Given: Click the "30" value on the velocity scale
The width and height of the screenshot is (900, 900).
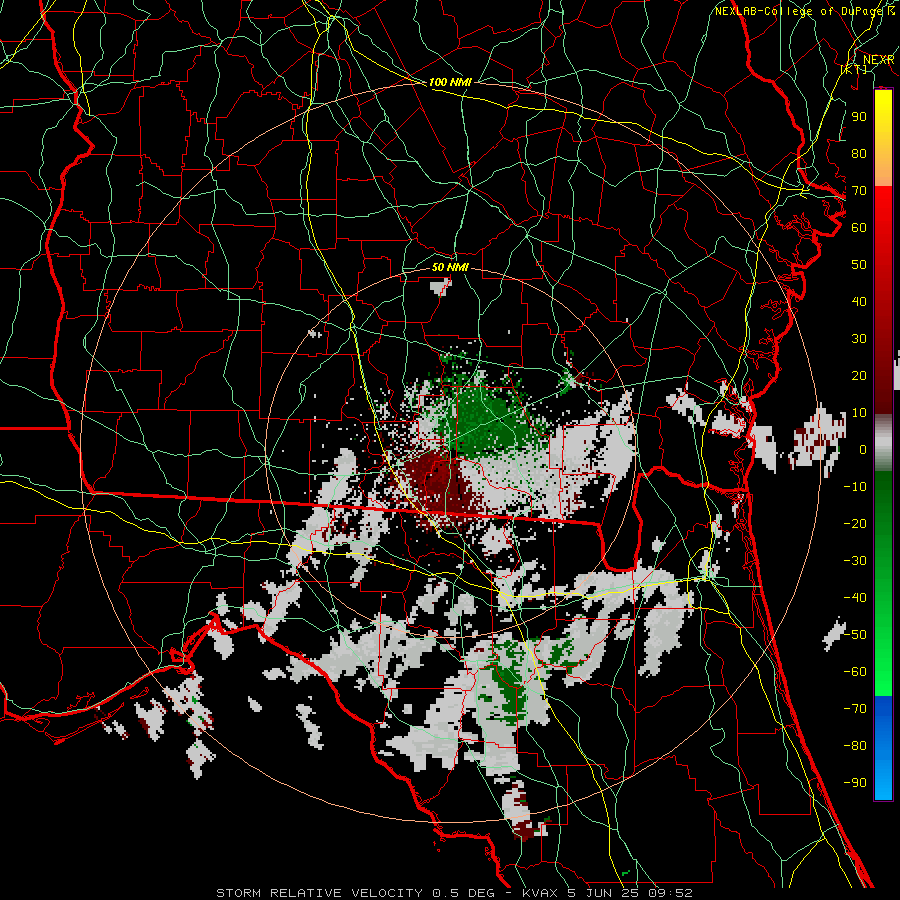Looking at the screenshot, I should pyautogui.click(x=859, y=339).
